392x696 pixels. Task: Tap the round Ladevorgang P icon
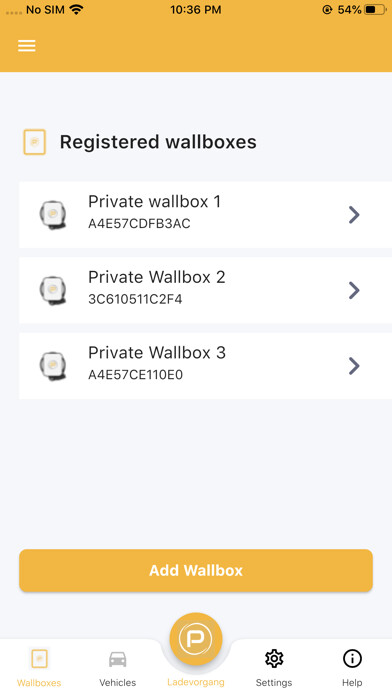(196, 638)
